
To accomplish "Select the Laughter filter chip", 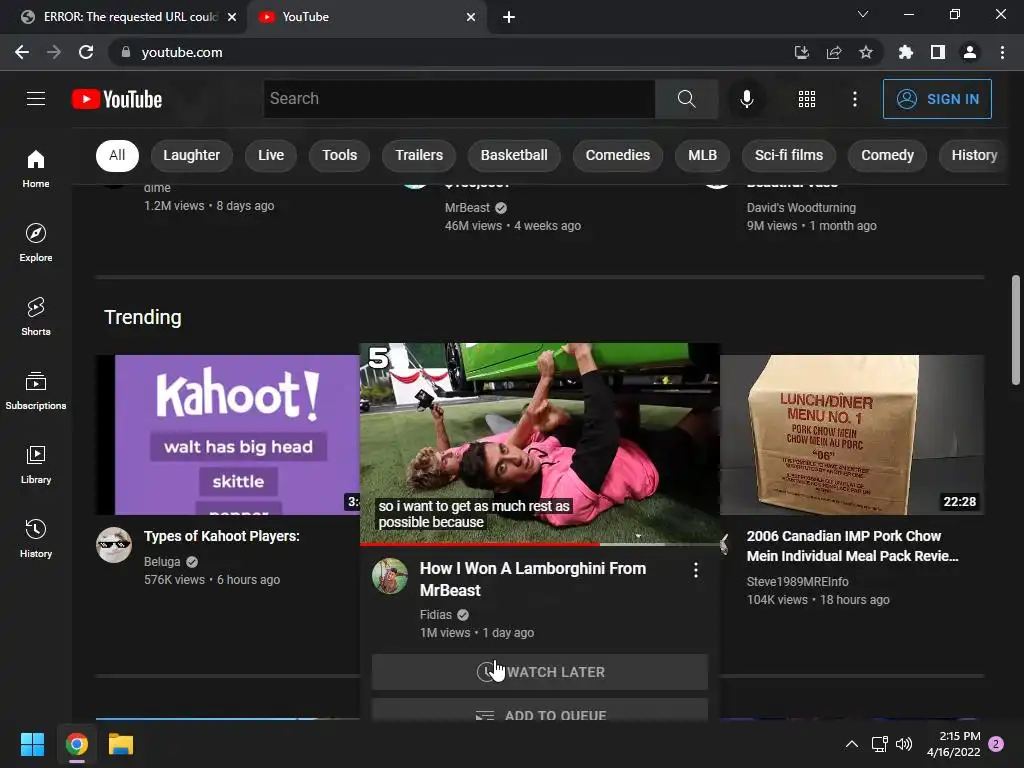I will point(191,155).
